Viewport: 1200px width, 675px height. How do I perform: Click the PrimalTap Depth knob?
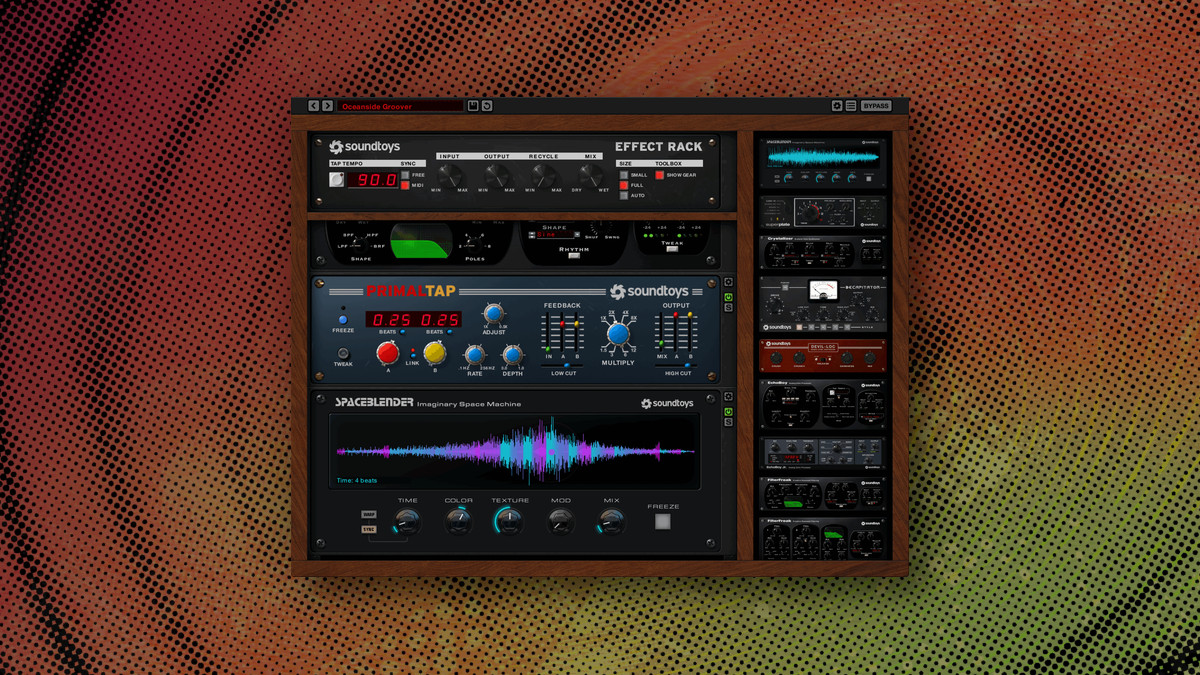512,355
